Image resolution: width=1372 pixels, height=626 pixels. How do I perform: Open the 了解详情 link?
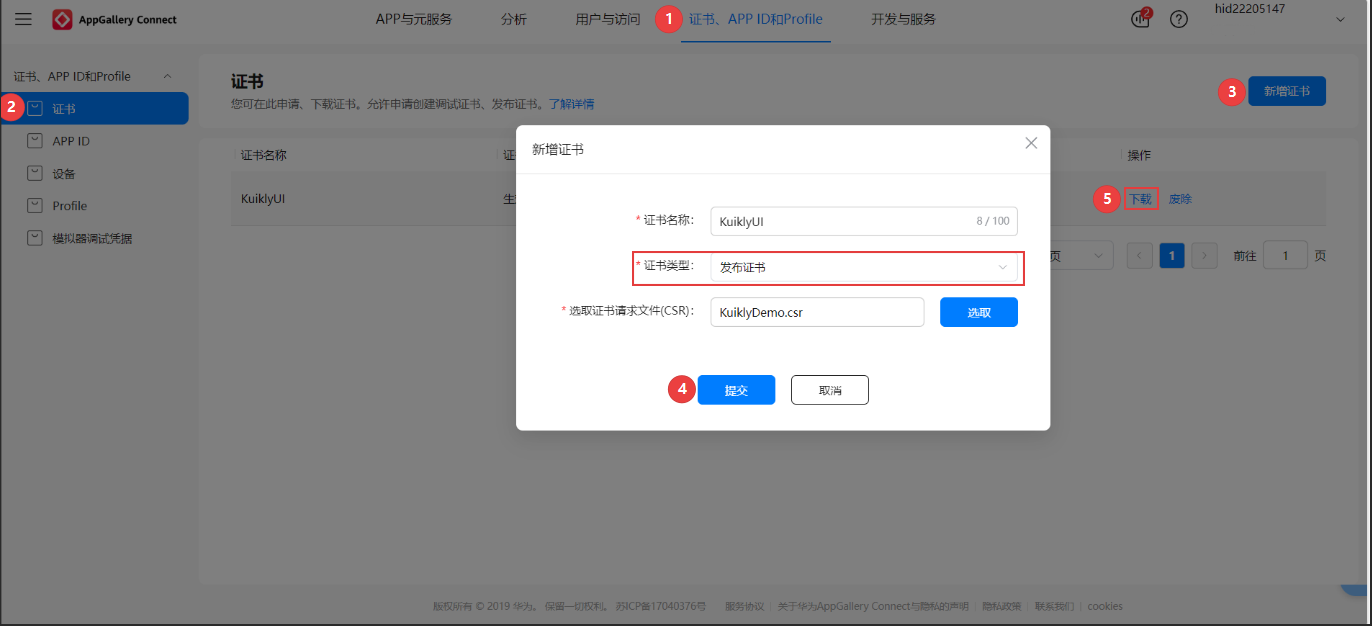point(571,104)
